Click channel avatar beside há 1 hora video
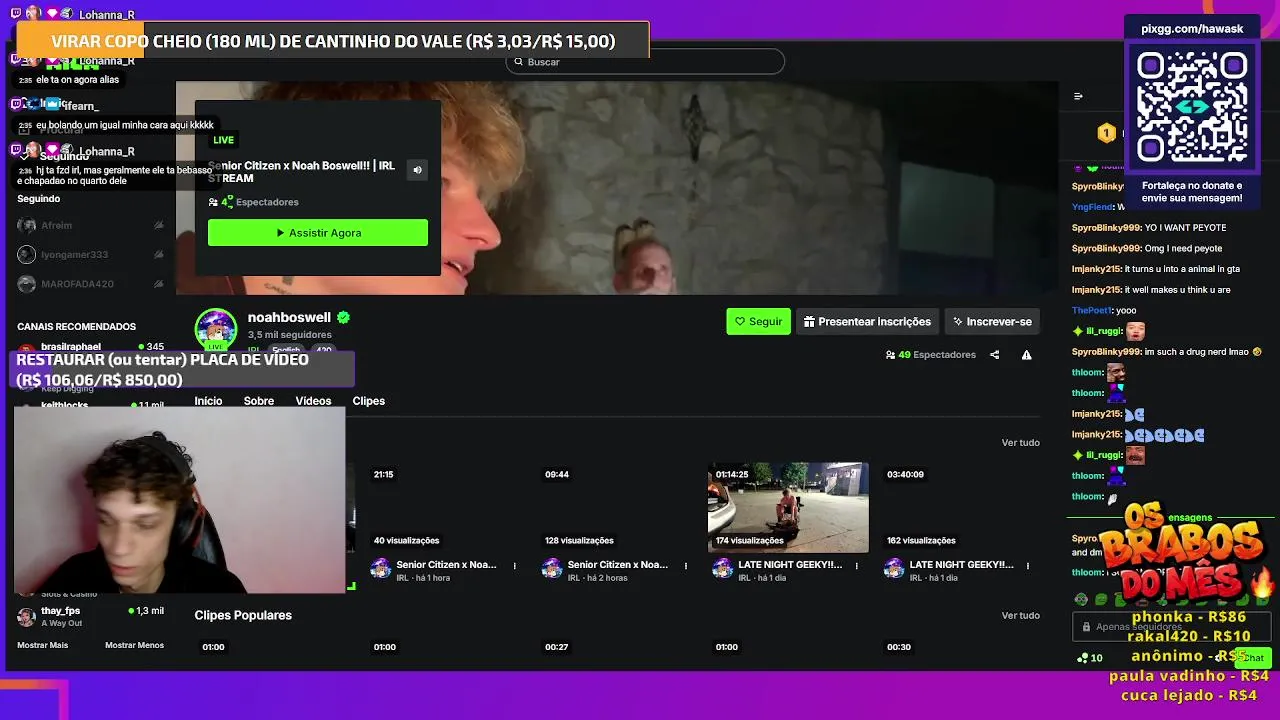1280x720 pixels. click(x=380, y=569)
